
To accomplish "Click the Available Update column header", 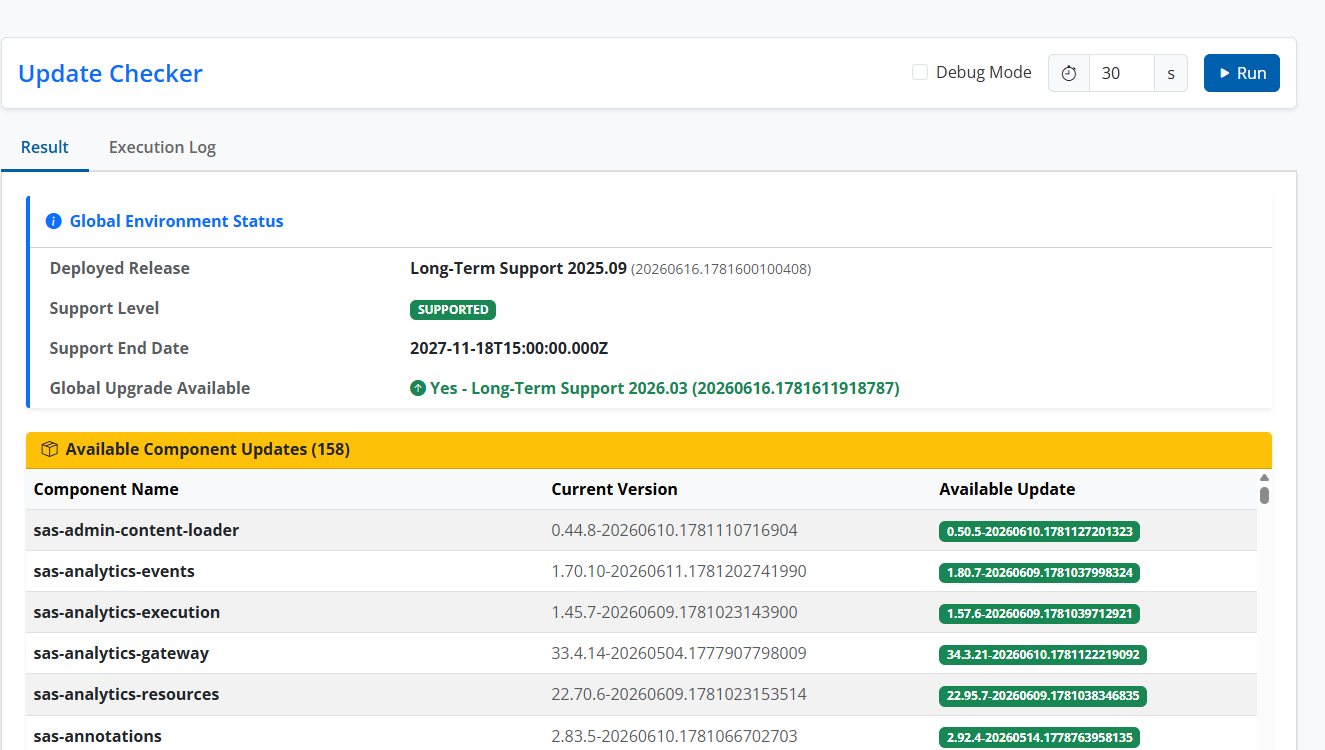I will click(1007, 489).
